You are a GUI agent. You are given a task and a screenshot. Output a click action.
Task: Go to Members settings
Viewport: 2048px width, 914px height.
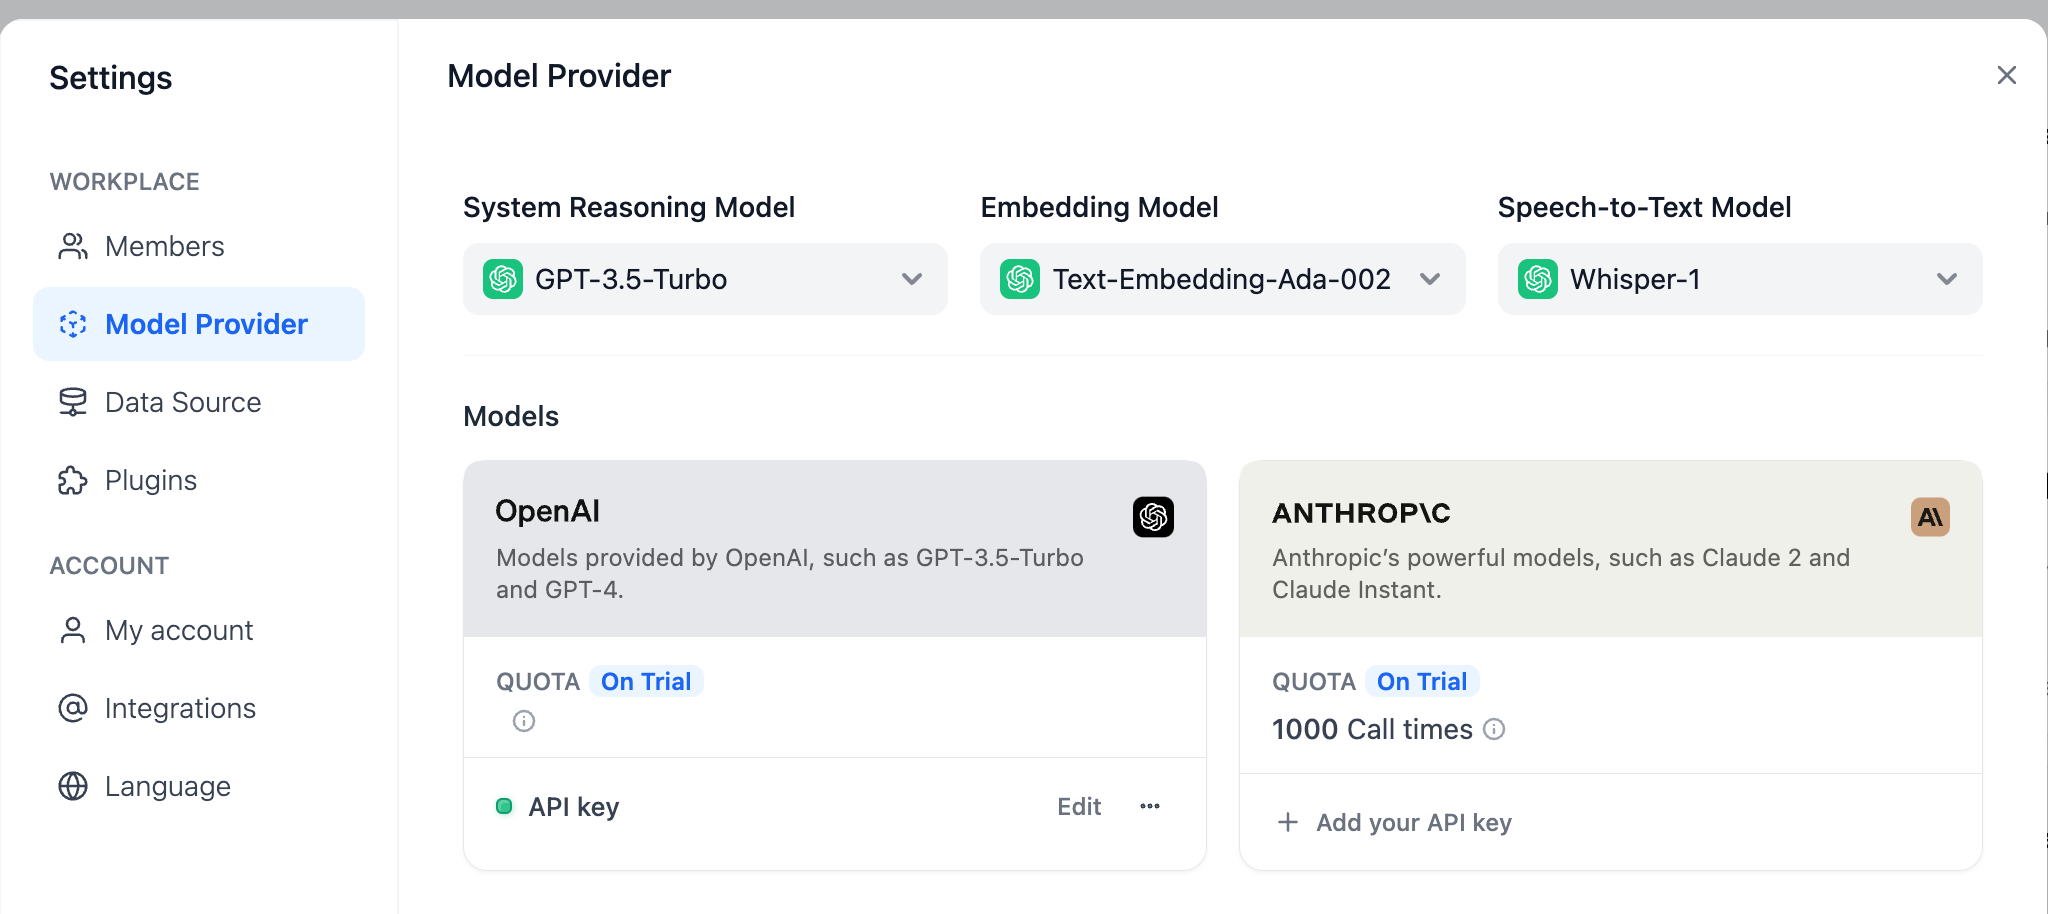(164, 246)
